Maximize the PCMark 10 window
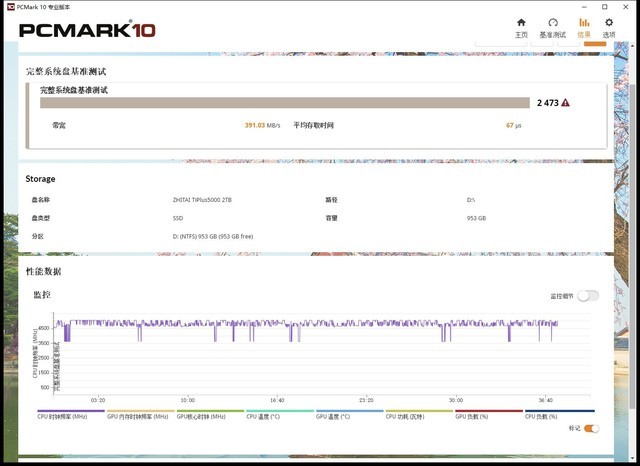Image resolution: width=640 pixels, height=466 pixels. 604,7
